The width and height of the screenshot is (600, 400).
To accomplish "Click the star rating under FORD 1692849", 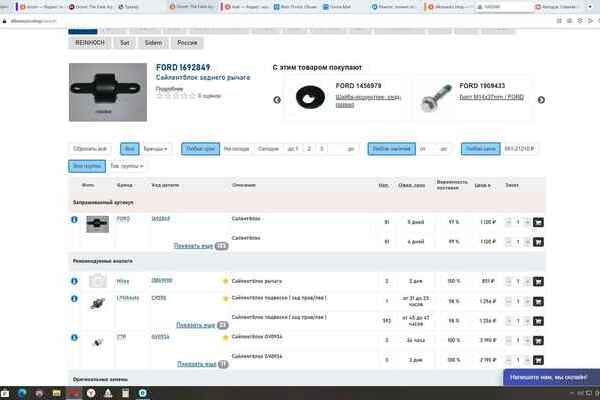I will point(176,96).
